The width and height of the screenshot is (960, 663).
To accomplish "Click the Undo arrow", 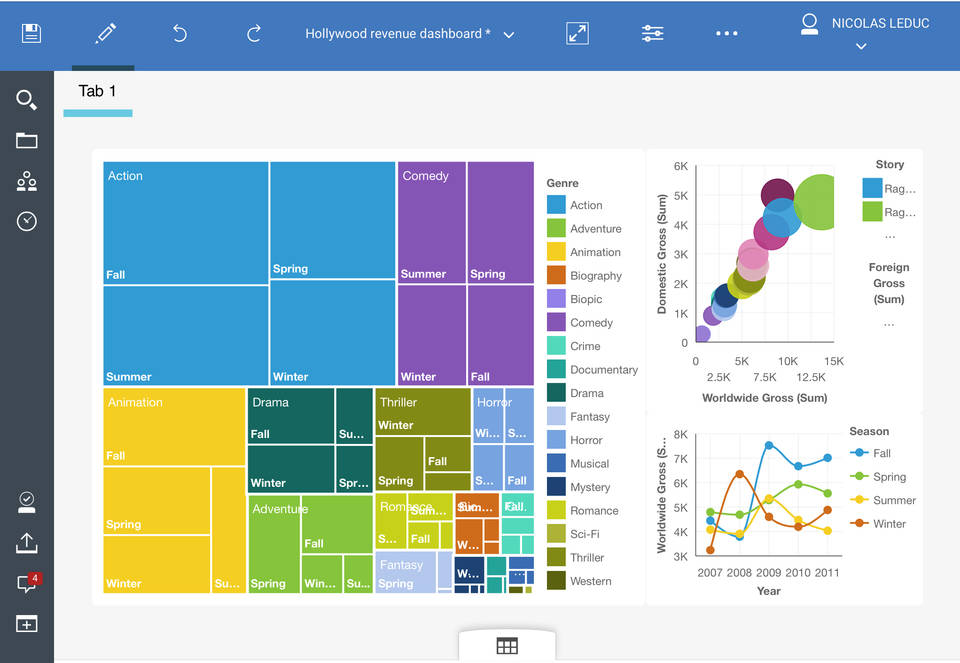I will tap(179, 33).
